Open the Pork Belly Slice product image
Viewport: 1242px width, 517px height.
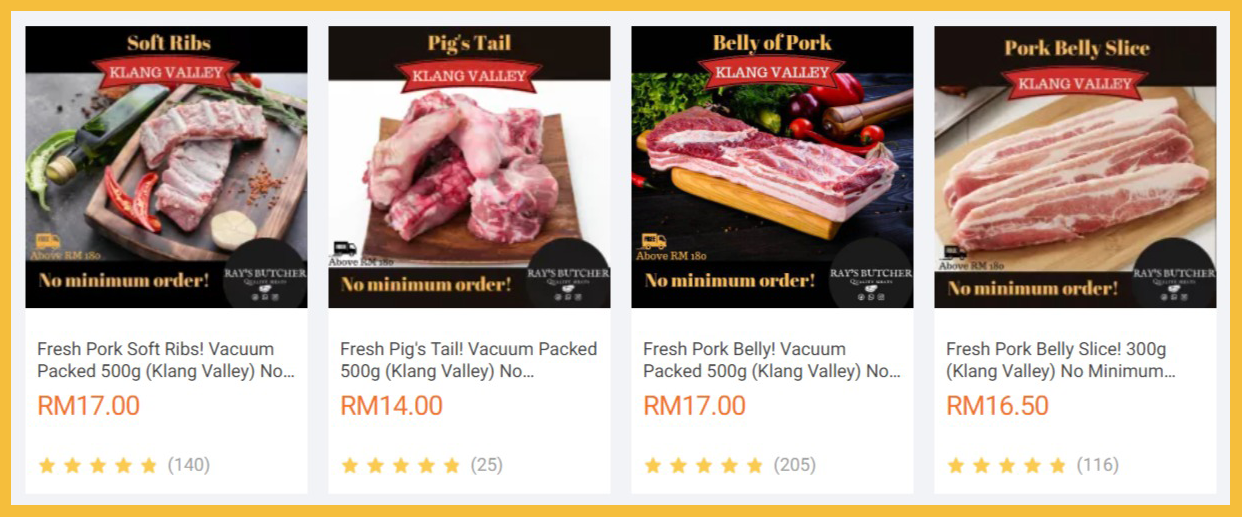pyautogui.click(x=1075, y=167)
